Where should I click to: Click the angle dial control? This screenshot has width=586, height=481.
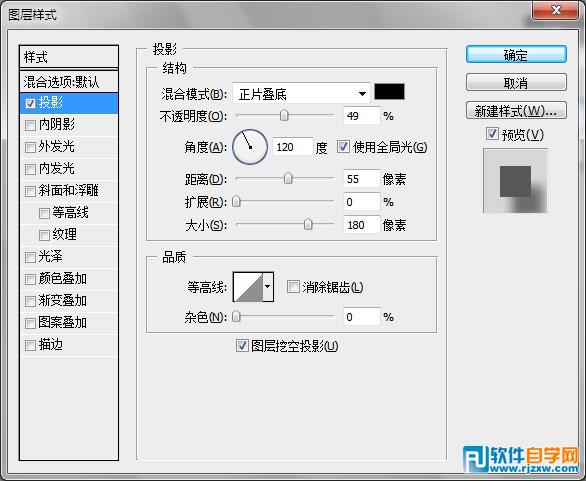coord(250,147)
